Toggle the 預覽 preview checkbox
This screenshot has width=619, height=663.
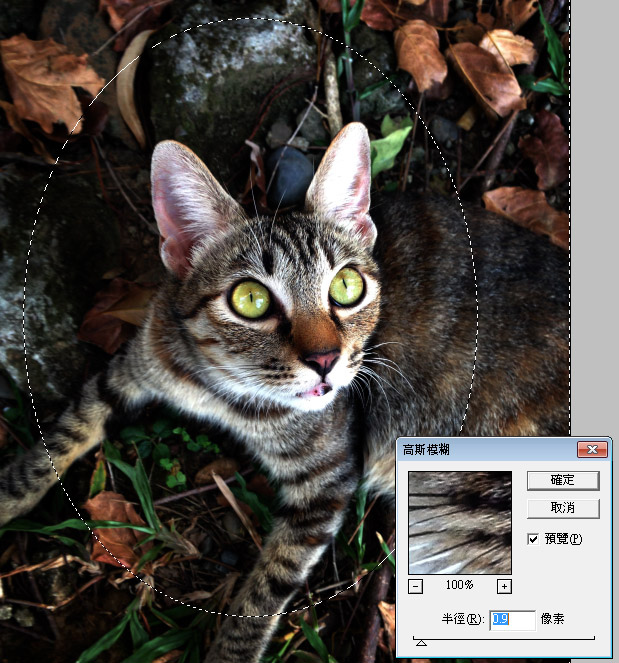(533, 539)
